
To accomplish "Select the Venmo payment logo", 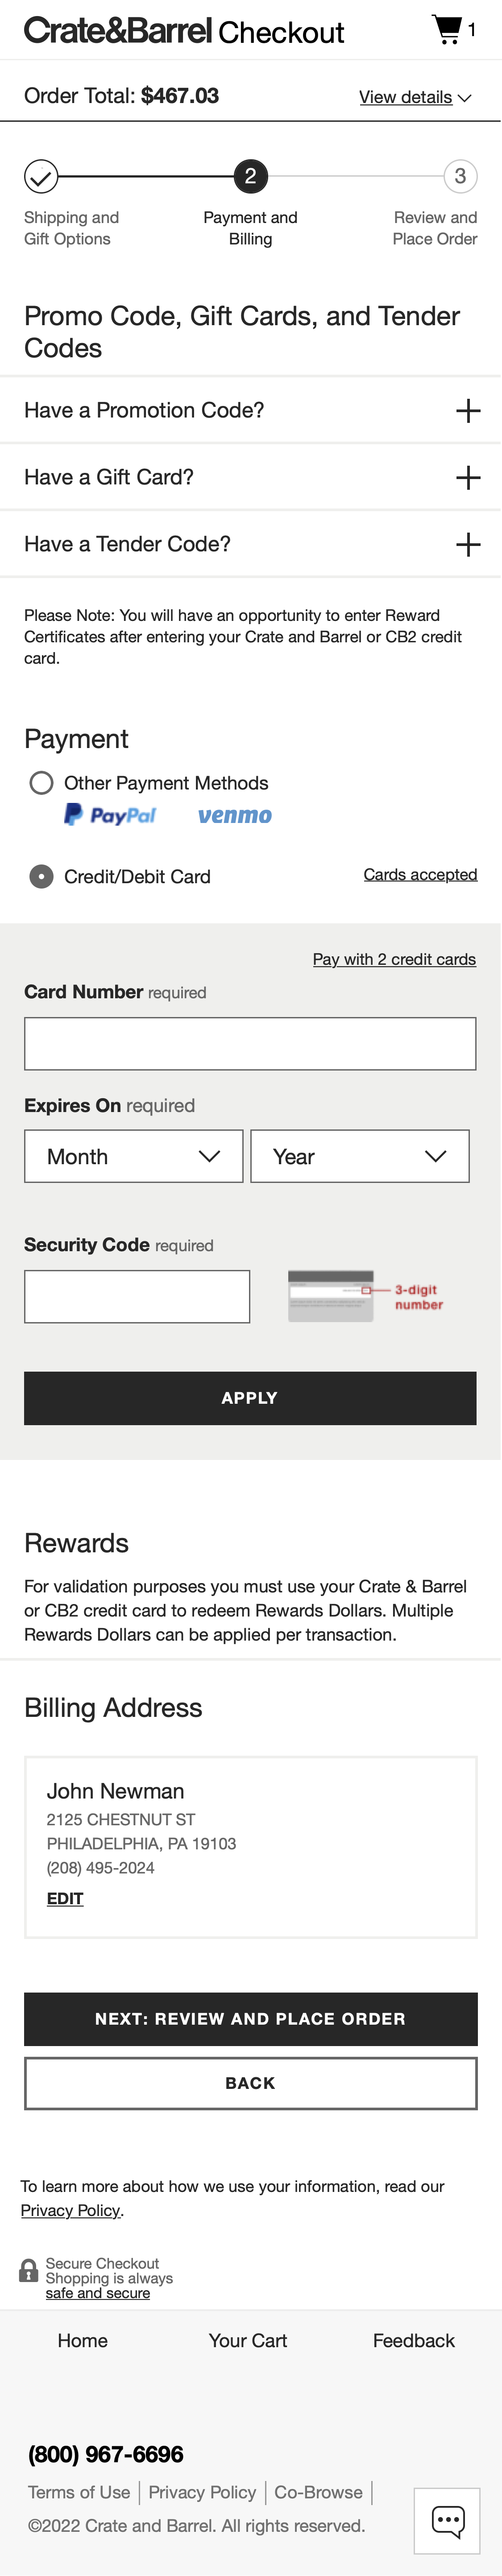I will pyautogui.click(x=234, y=816).
